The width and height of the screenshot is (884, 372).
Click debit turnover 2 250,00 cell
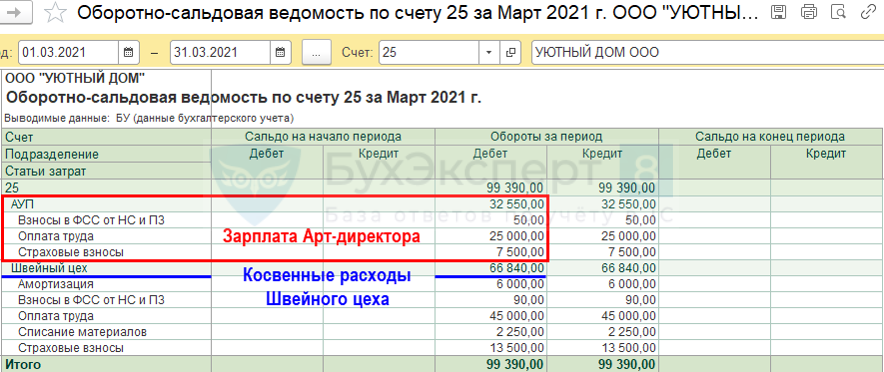[490, 332]
